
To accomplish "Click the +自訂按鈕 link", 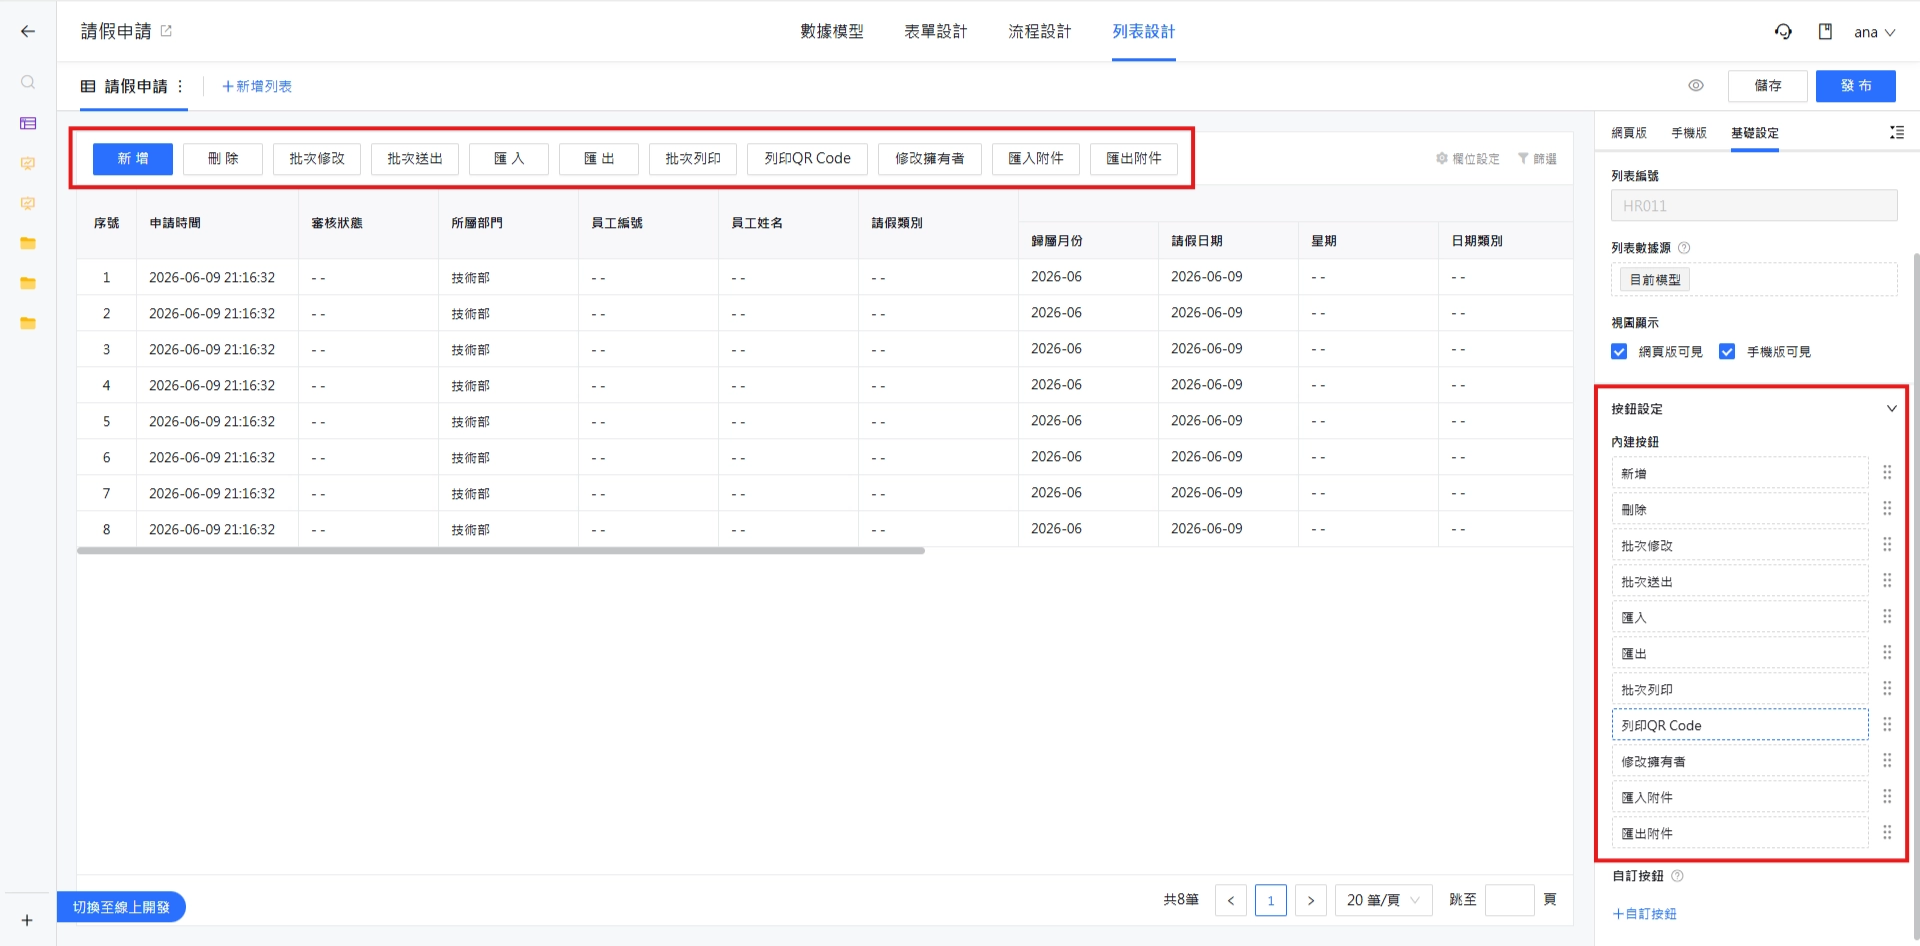I will (x=1644, y=914).
